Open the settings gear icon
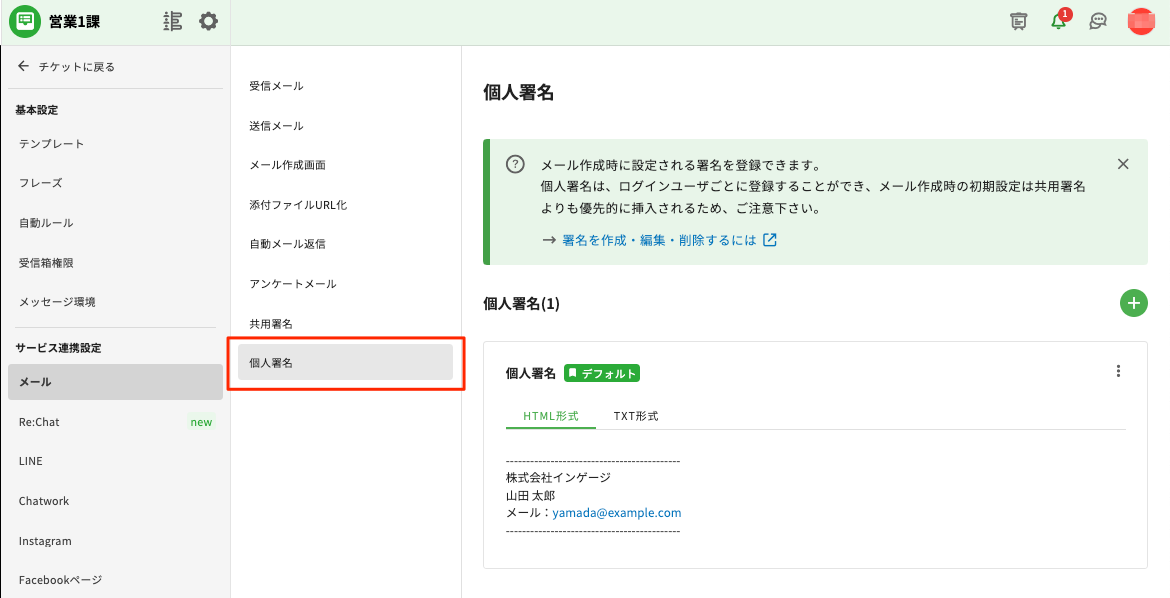The width and height of the screenshot is (1170, 598). coord(208,21)
